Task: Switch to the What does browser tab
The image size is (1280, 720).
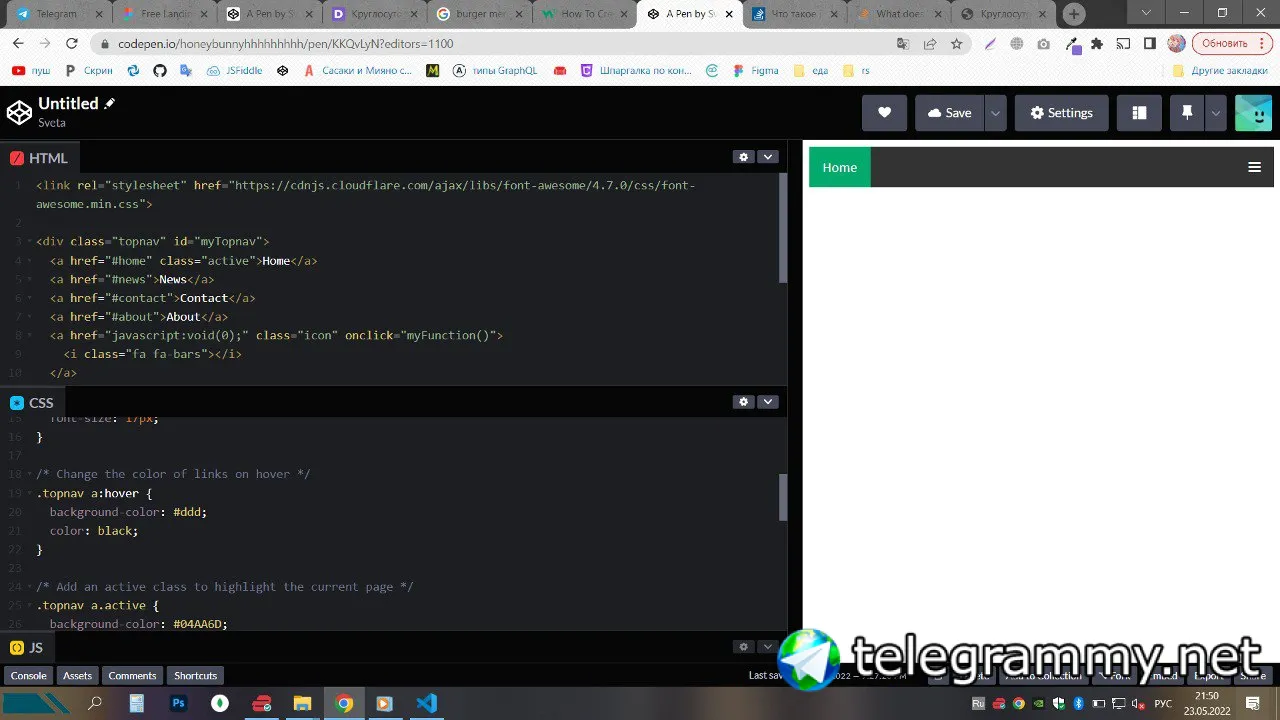Action: [x=900, y=14]
